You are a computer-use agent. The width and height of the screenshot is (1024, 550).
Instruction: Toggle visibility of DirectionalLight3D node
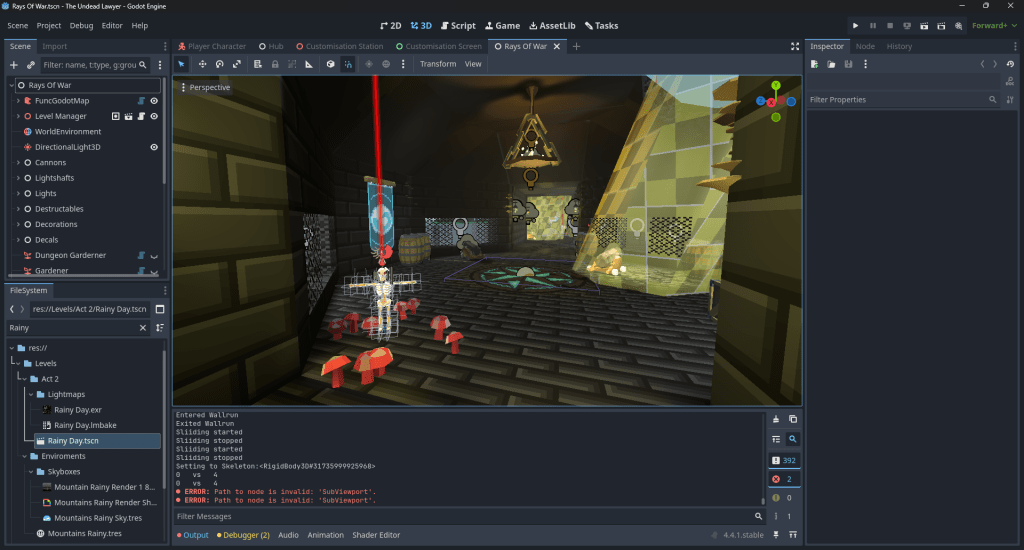click(155, 147)
